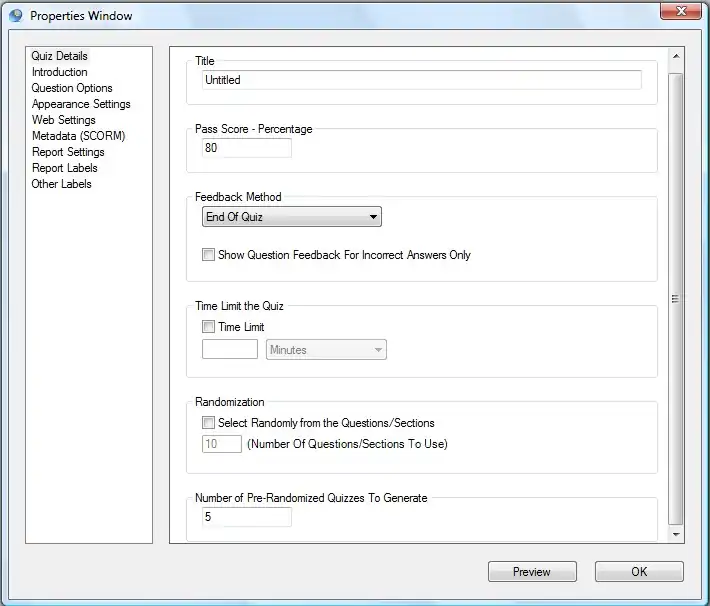Switch to Web Settings section
The image size is (710, 606).
click(x=64, y=120)
